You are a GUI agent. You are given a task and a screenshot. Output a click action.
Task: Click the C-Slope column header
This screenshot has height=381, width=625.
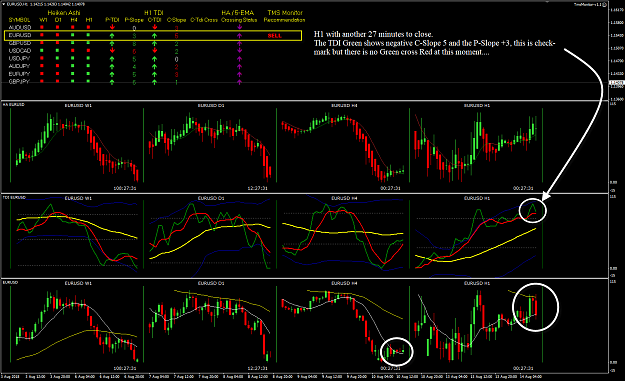(177, 20)
